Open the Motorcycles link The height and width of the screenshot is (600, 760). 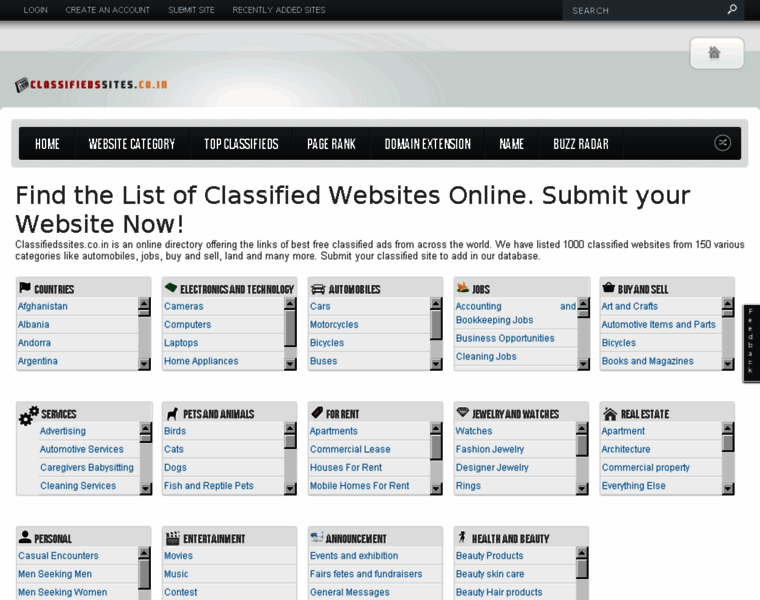334,325
